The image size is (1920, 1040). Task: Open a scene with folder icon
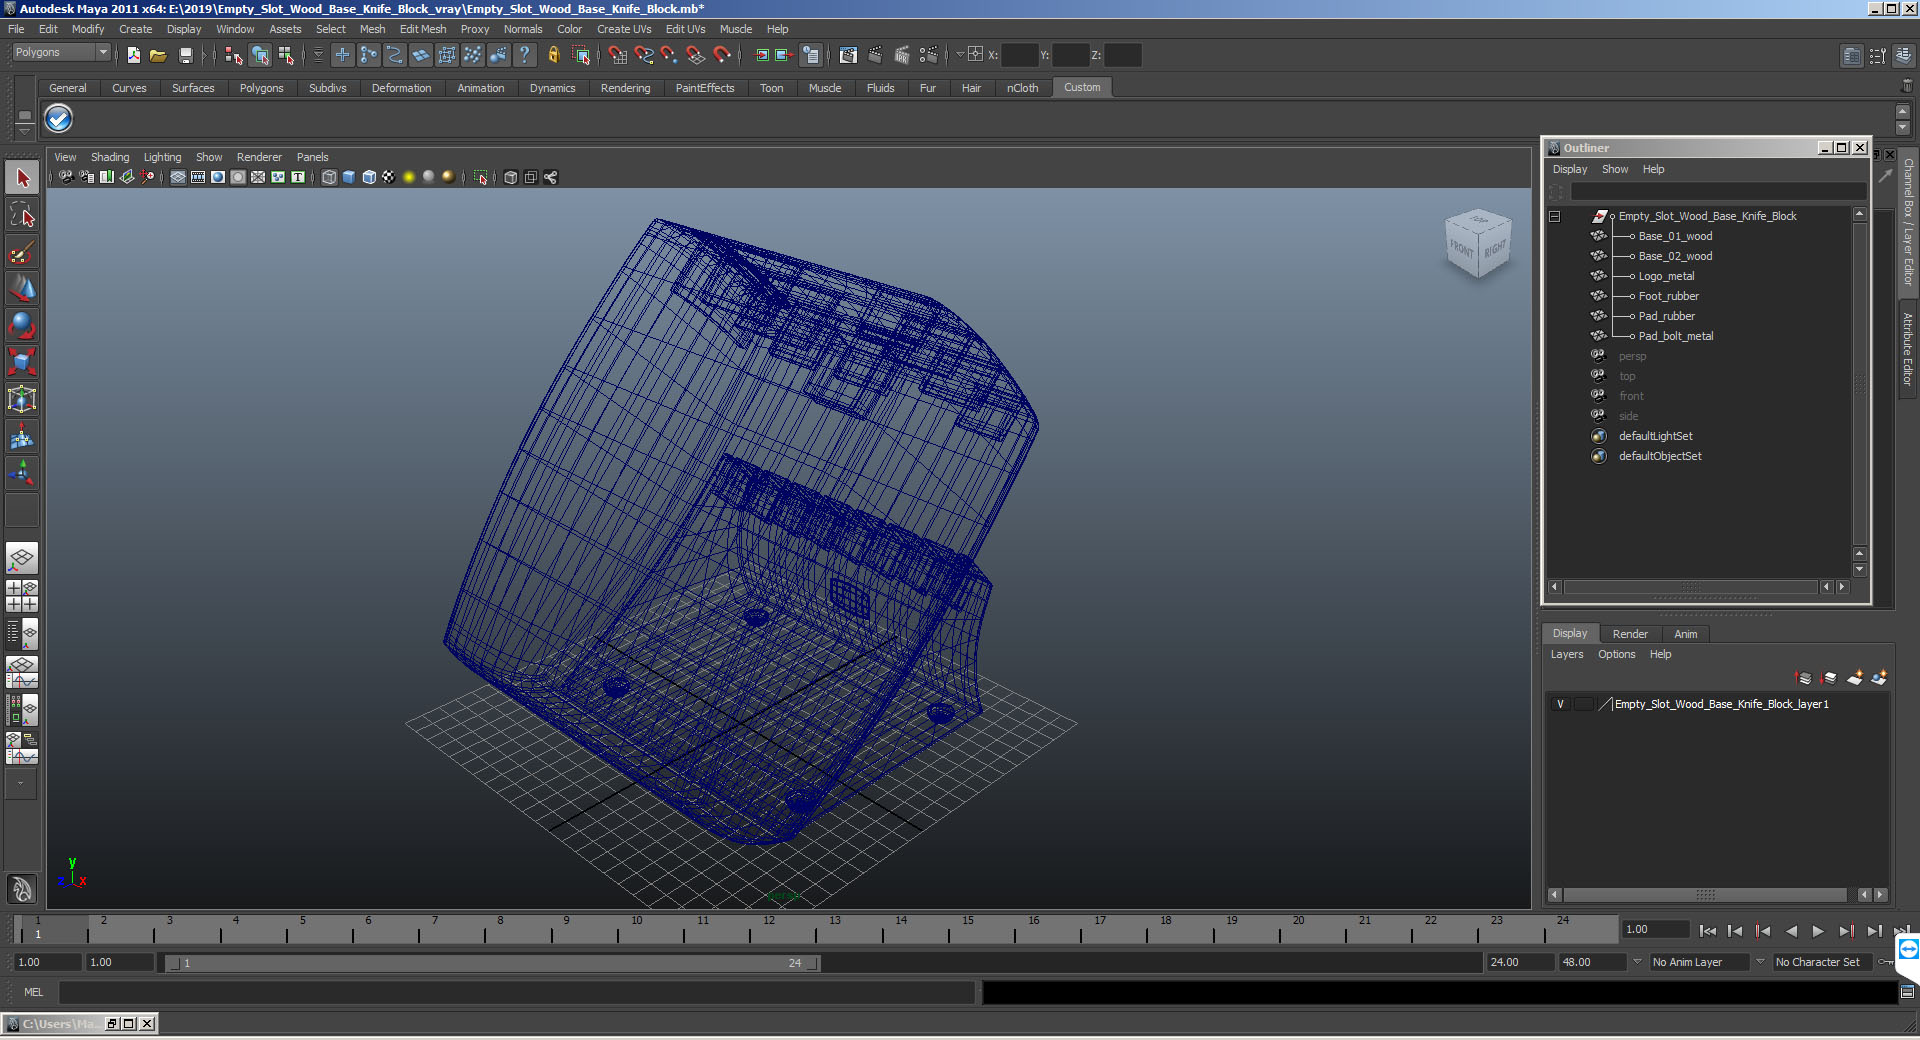tap(158, 55)
